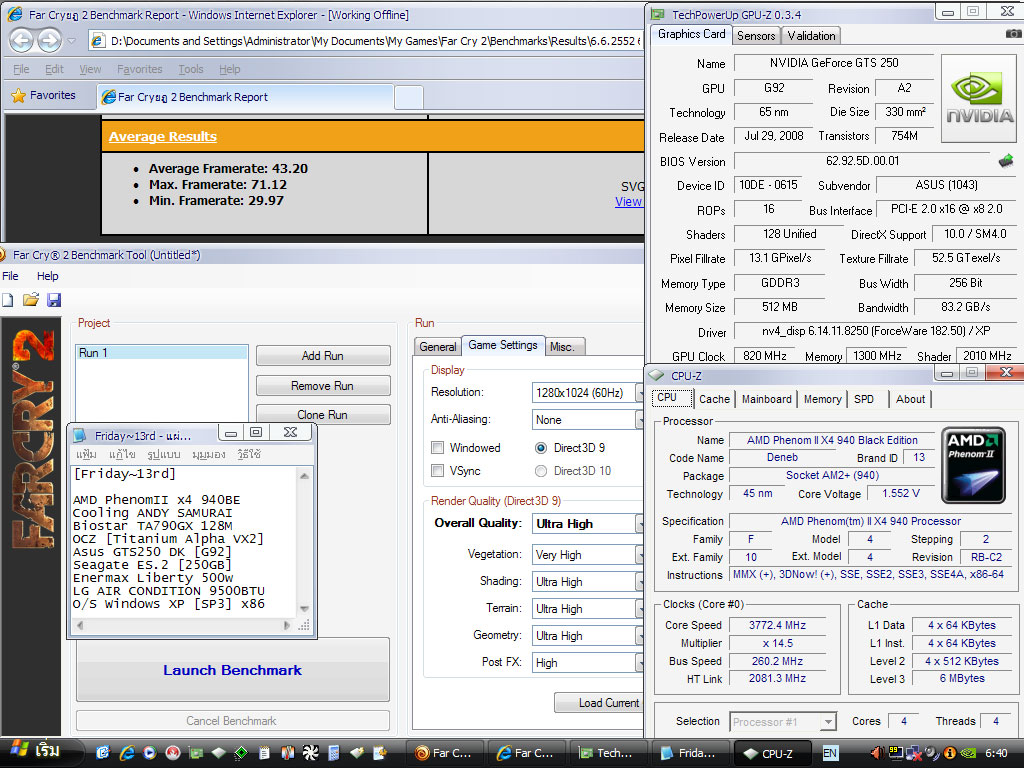Click Friday notepad taskbar button

[690, 753]
